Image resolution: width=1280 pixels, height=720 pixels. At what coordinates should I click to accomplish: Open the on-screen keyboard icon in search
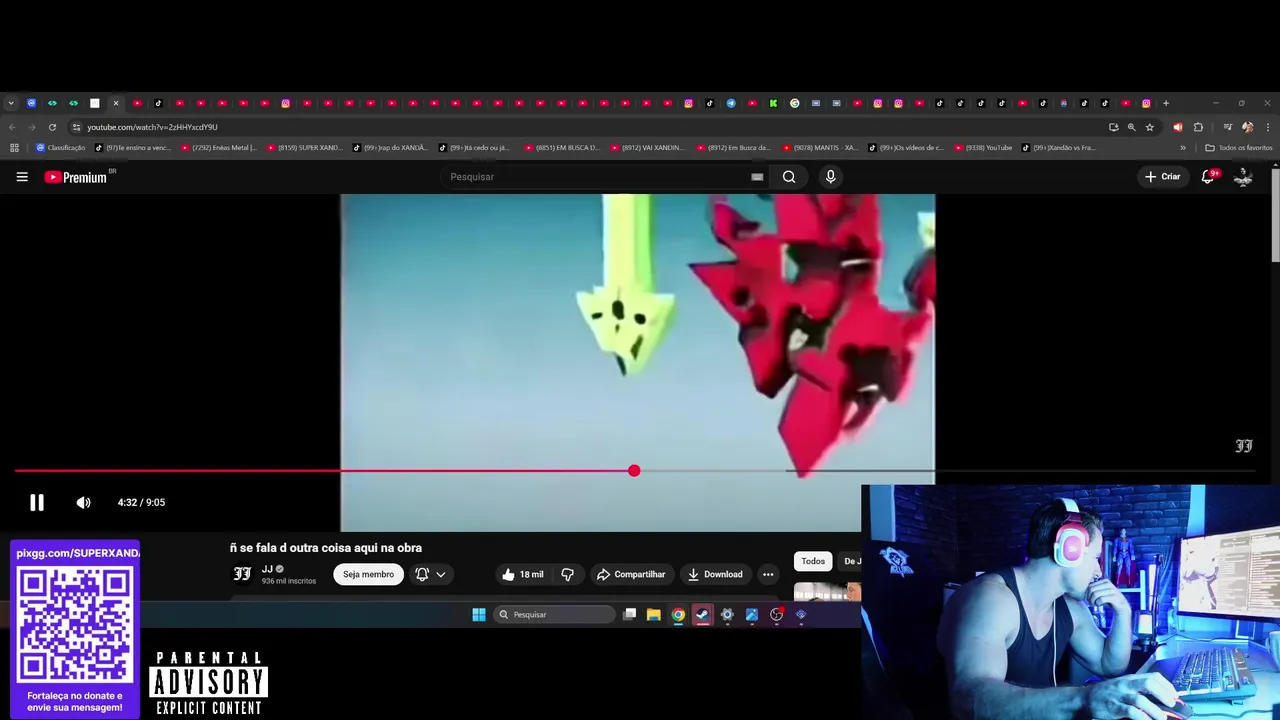[757, 177]
